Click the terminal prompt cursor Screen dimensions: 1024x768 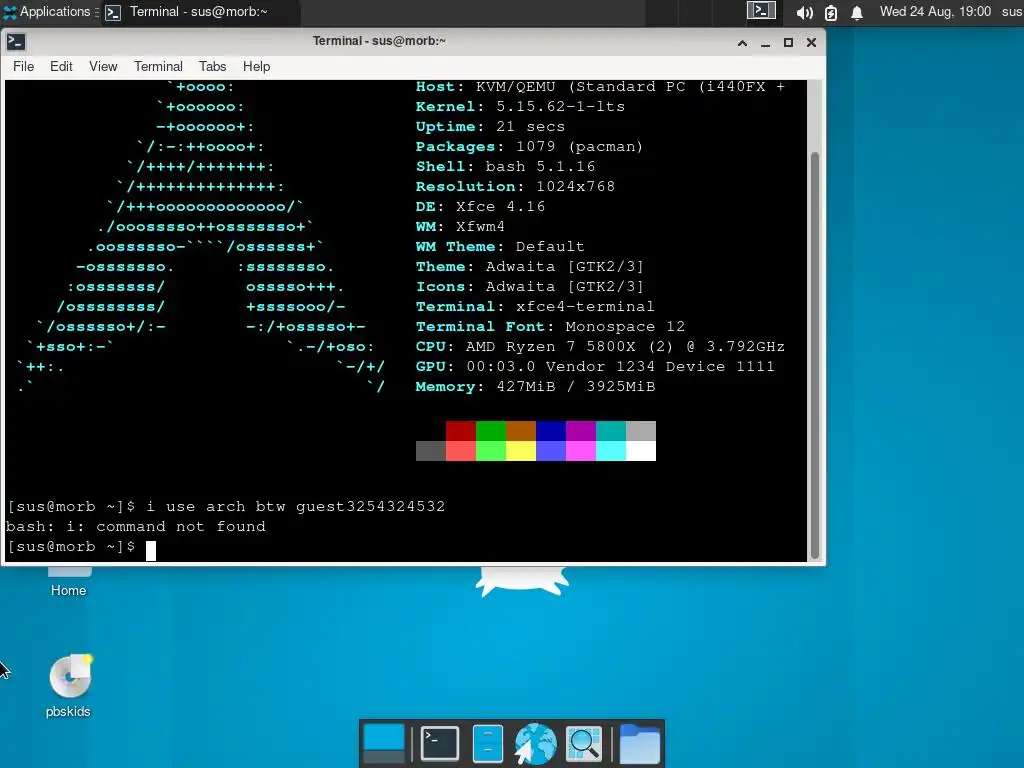151,550
